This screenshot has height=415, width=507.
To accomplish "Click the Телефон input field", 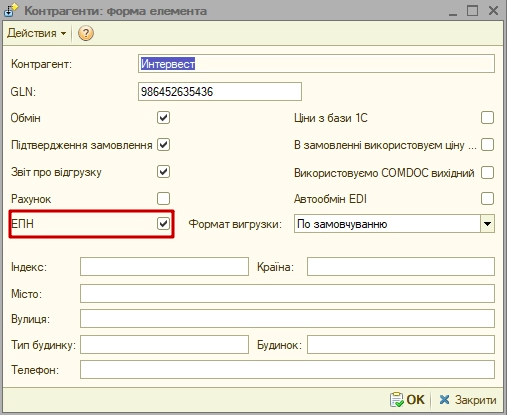I will [x=287, y=370].
